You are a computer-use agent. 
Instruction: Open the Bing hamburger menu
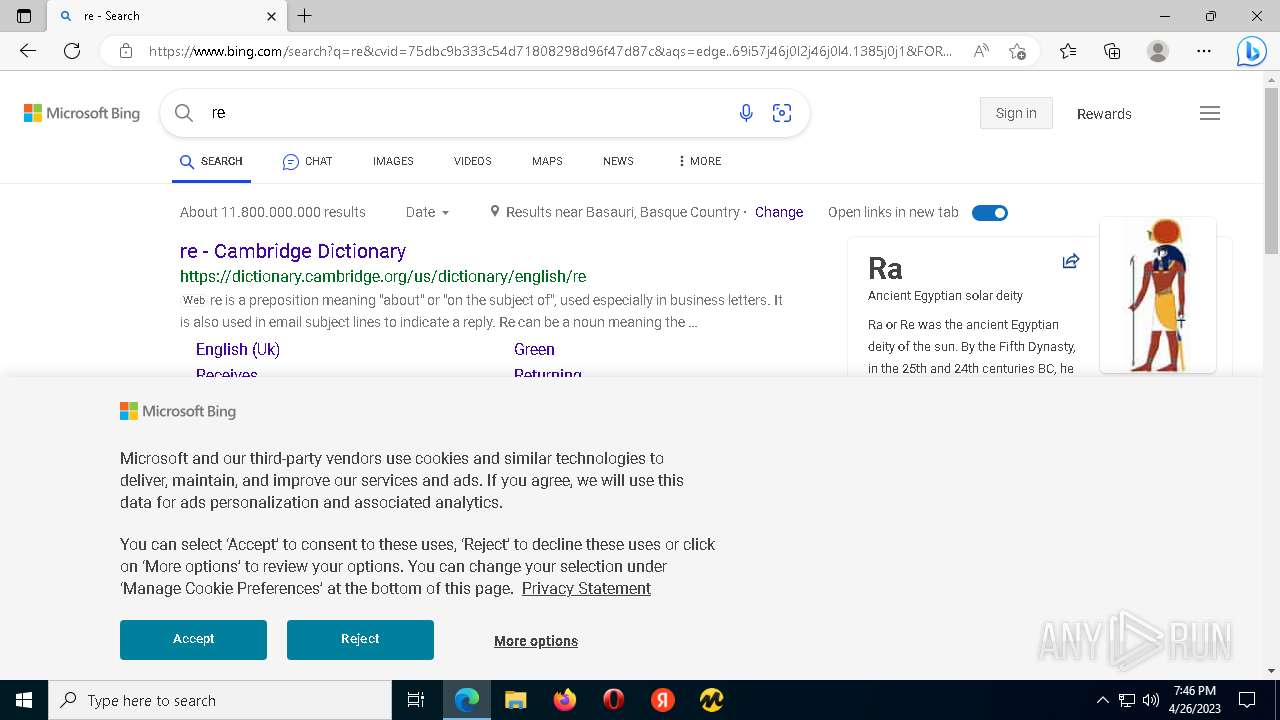[1210, 113]
